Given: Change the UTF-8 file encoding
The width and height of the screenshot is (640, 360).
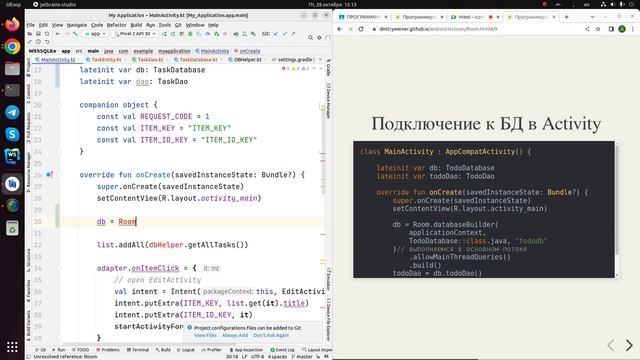Looking at the screenshot, I should click(x=258, y=356).
